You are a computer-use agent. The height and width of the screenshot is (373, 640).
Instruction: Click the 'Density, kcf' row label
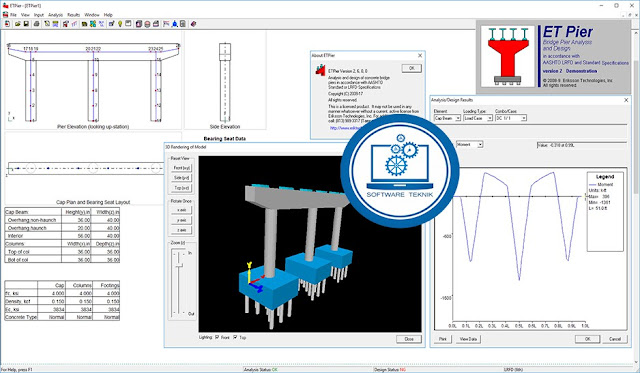[21, 301]
